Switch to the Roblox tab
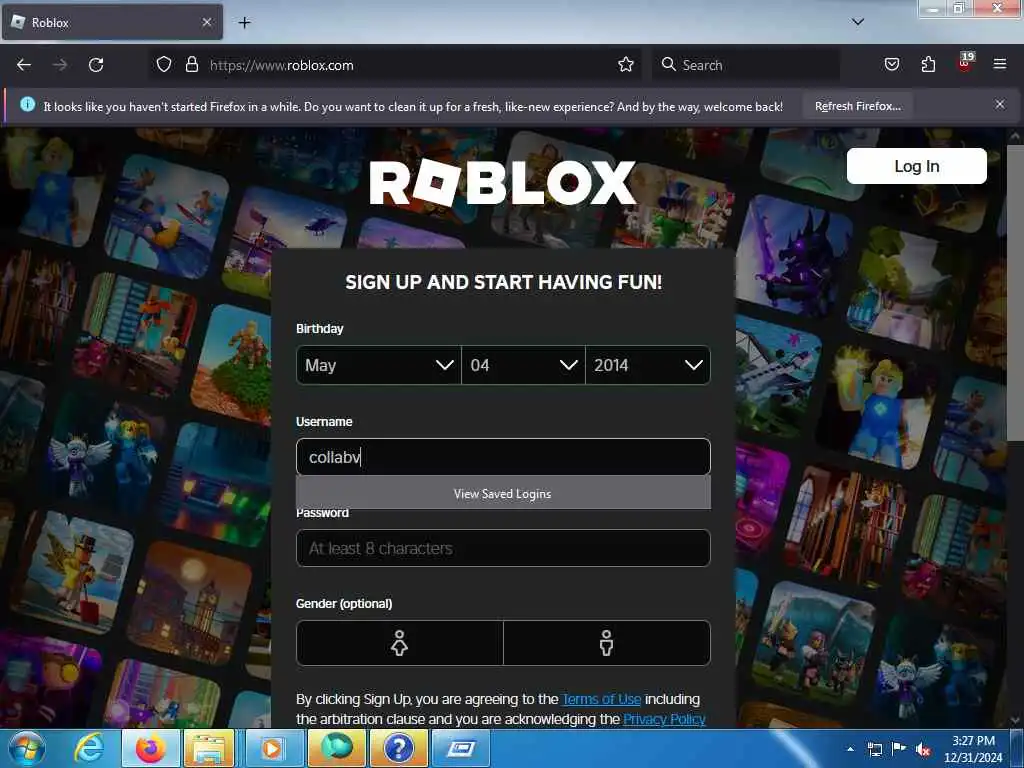Screen dimensions: 1024x768 click(x=112, y=22)
